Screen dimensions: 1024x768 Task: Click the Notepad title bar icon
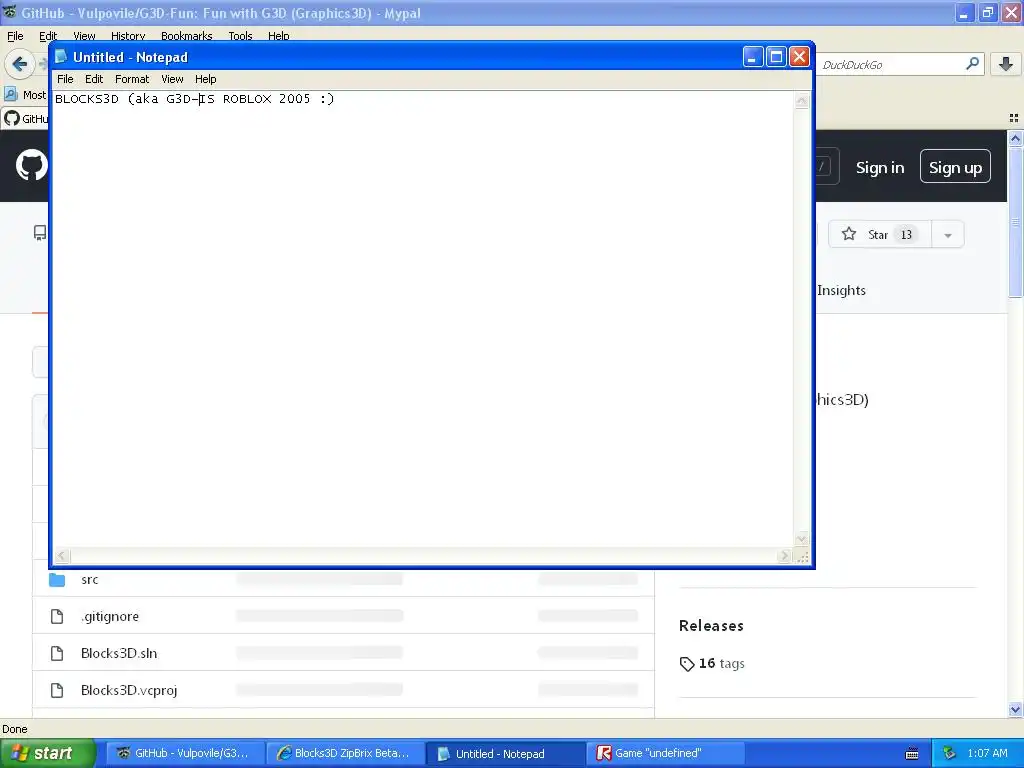[x=61, y=57]
